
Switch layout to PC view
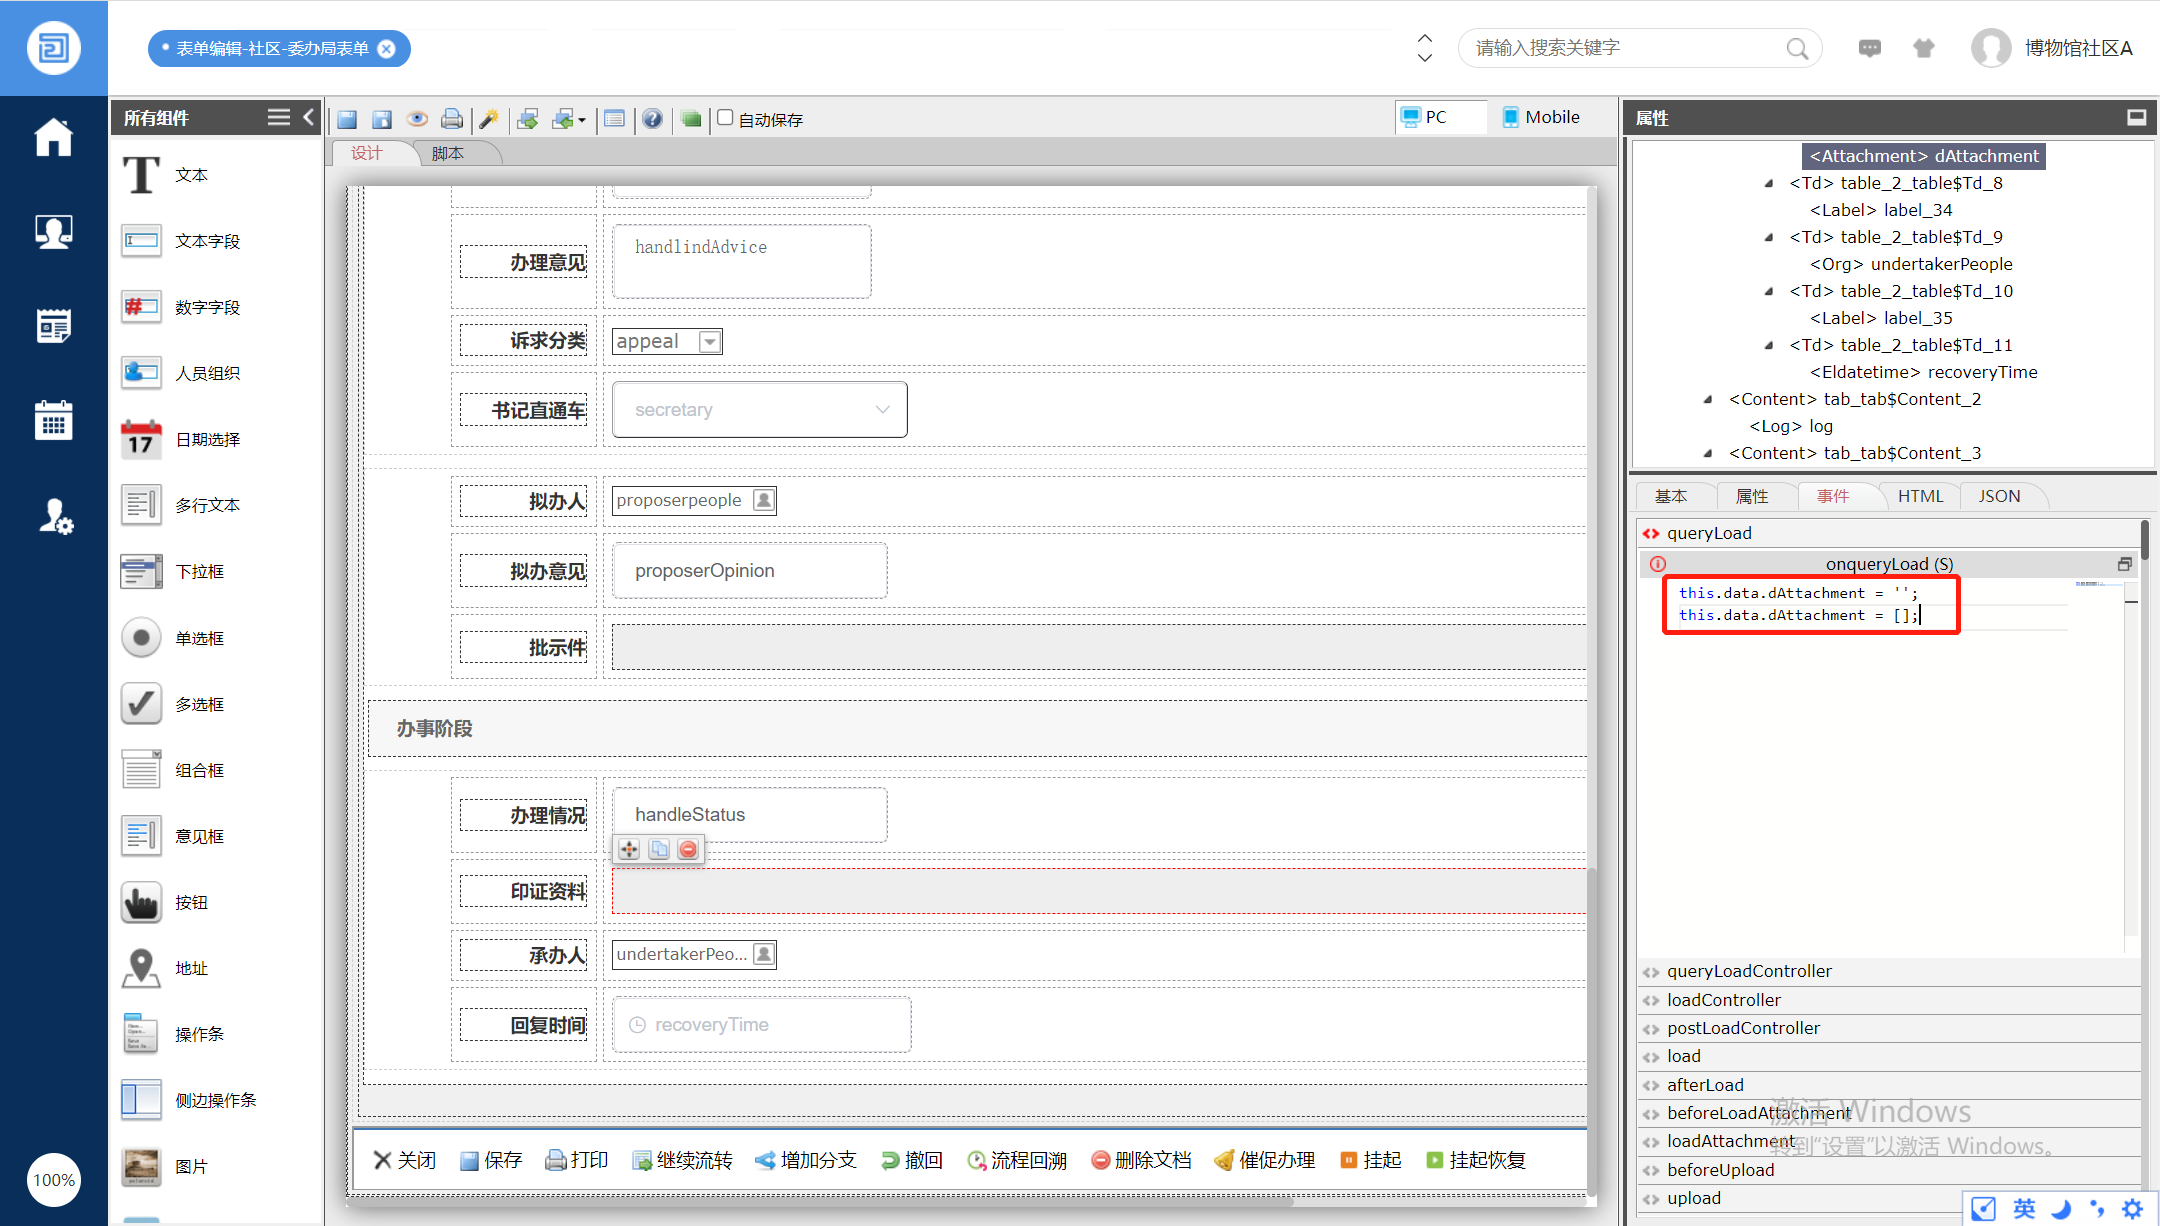coord(1425,117)
